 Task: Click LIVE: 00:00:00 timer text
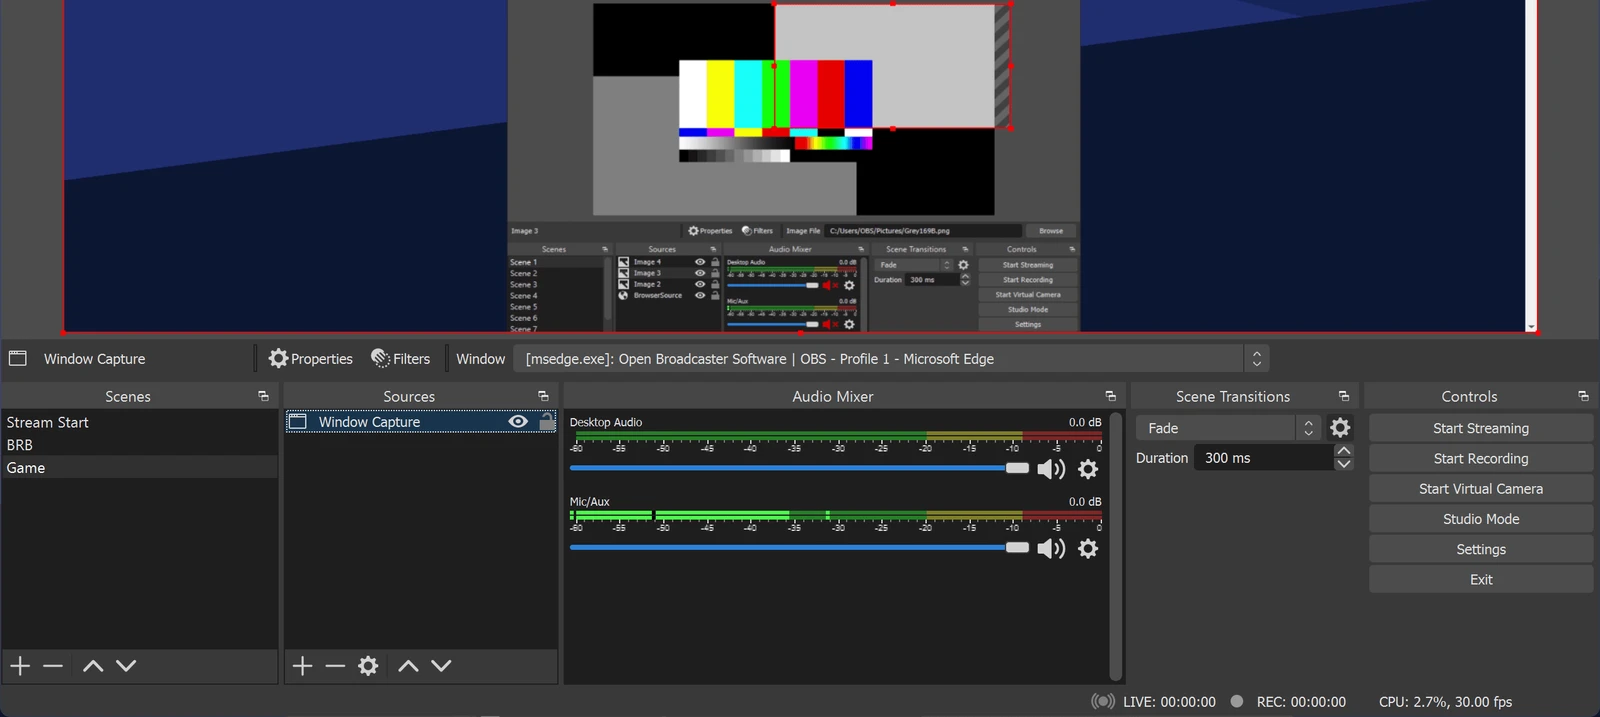(1169, 702)
